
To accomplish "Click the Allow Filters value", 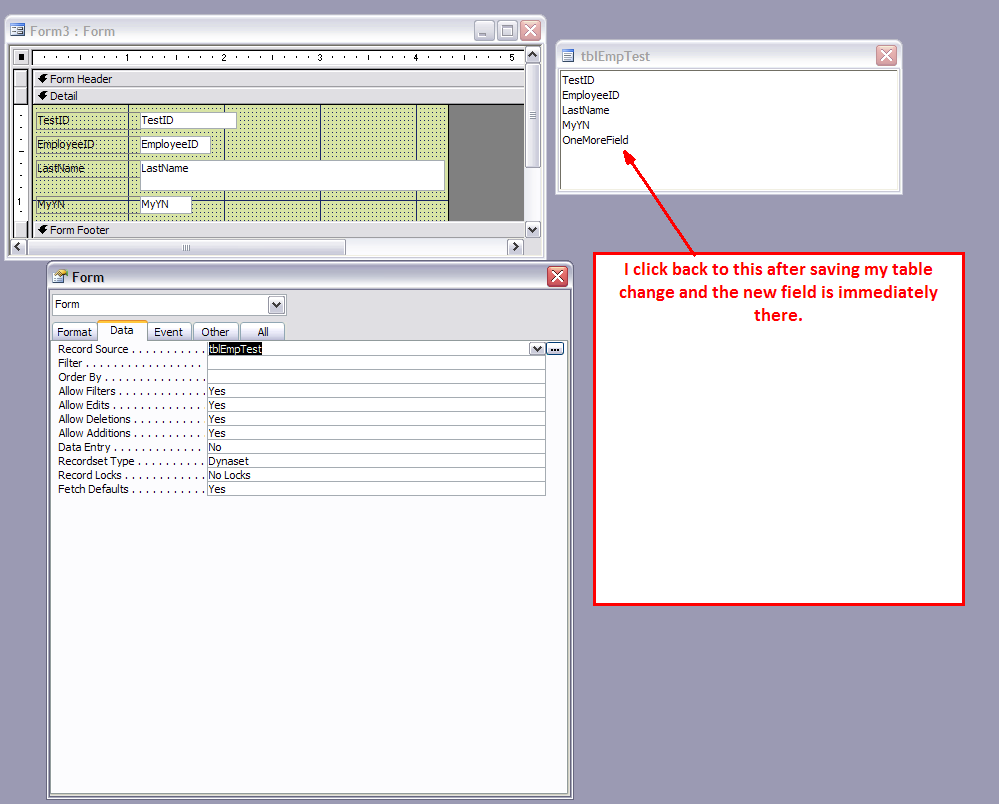I will point(376,391).
